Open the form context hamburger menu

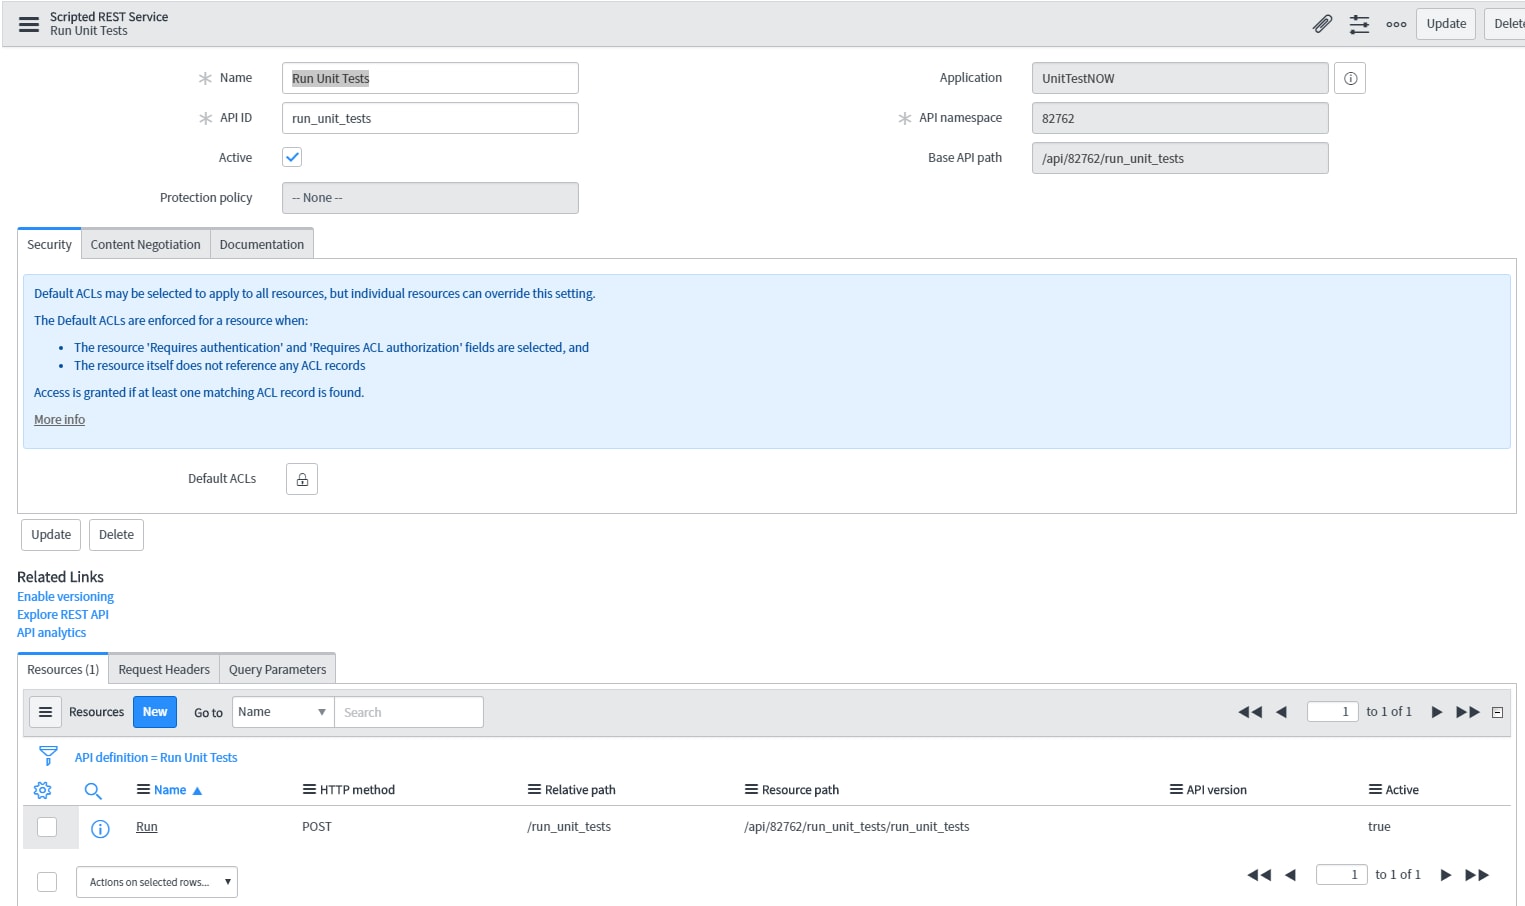tap(29, 24)
